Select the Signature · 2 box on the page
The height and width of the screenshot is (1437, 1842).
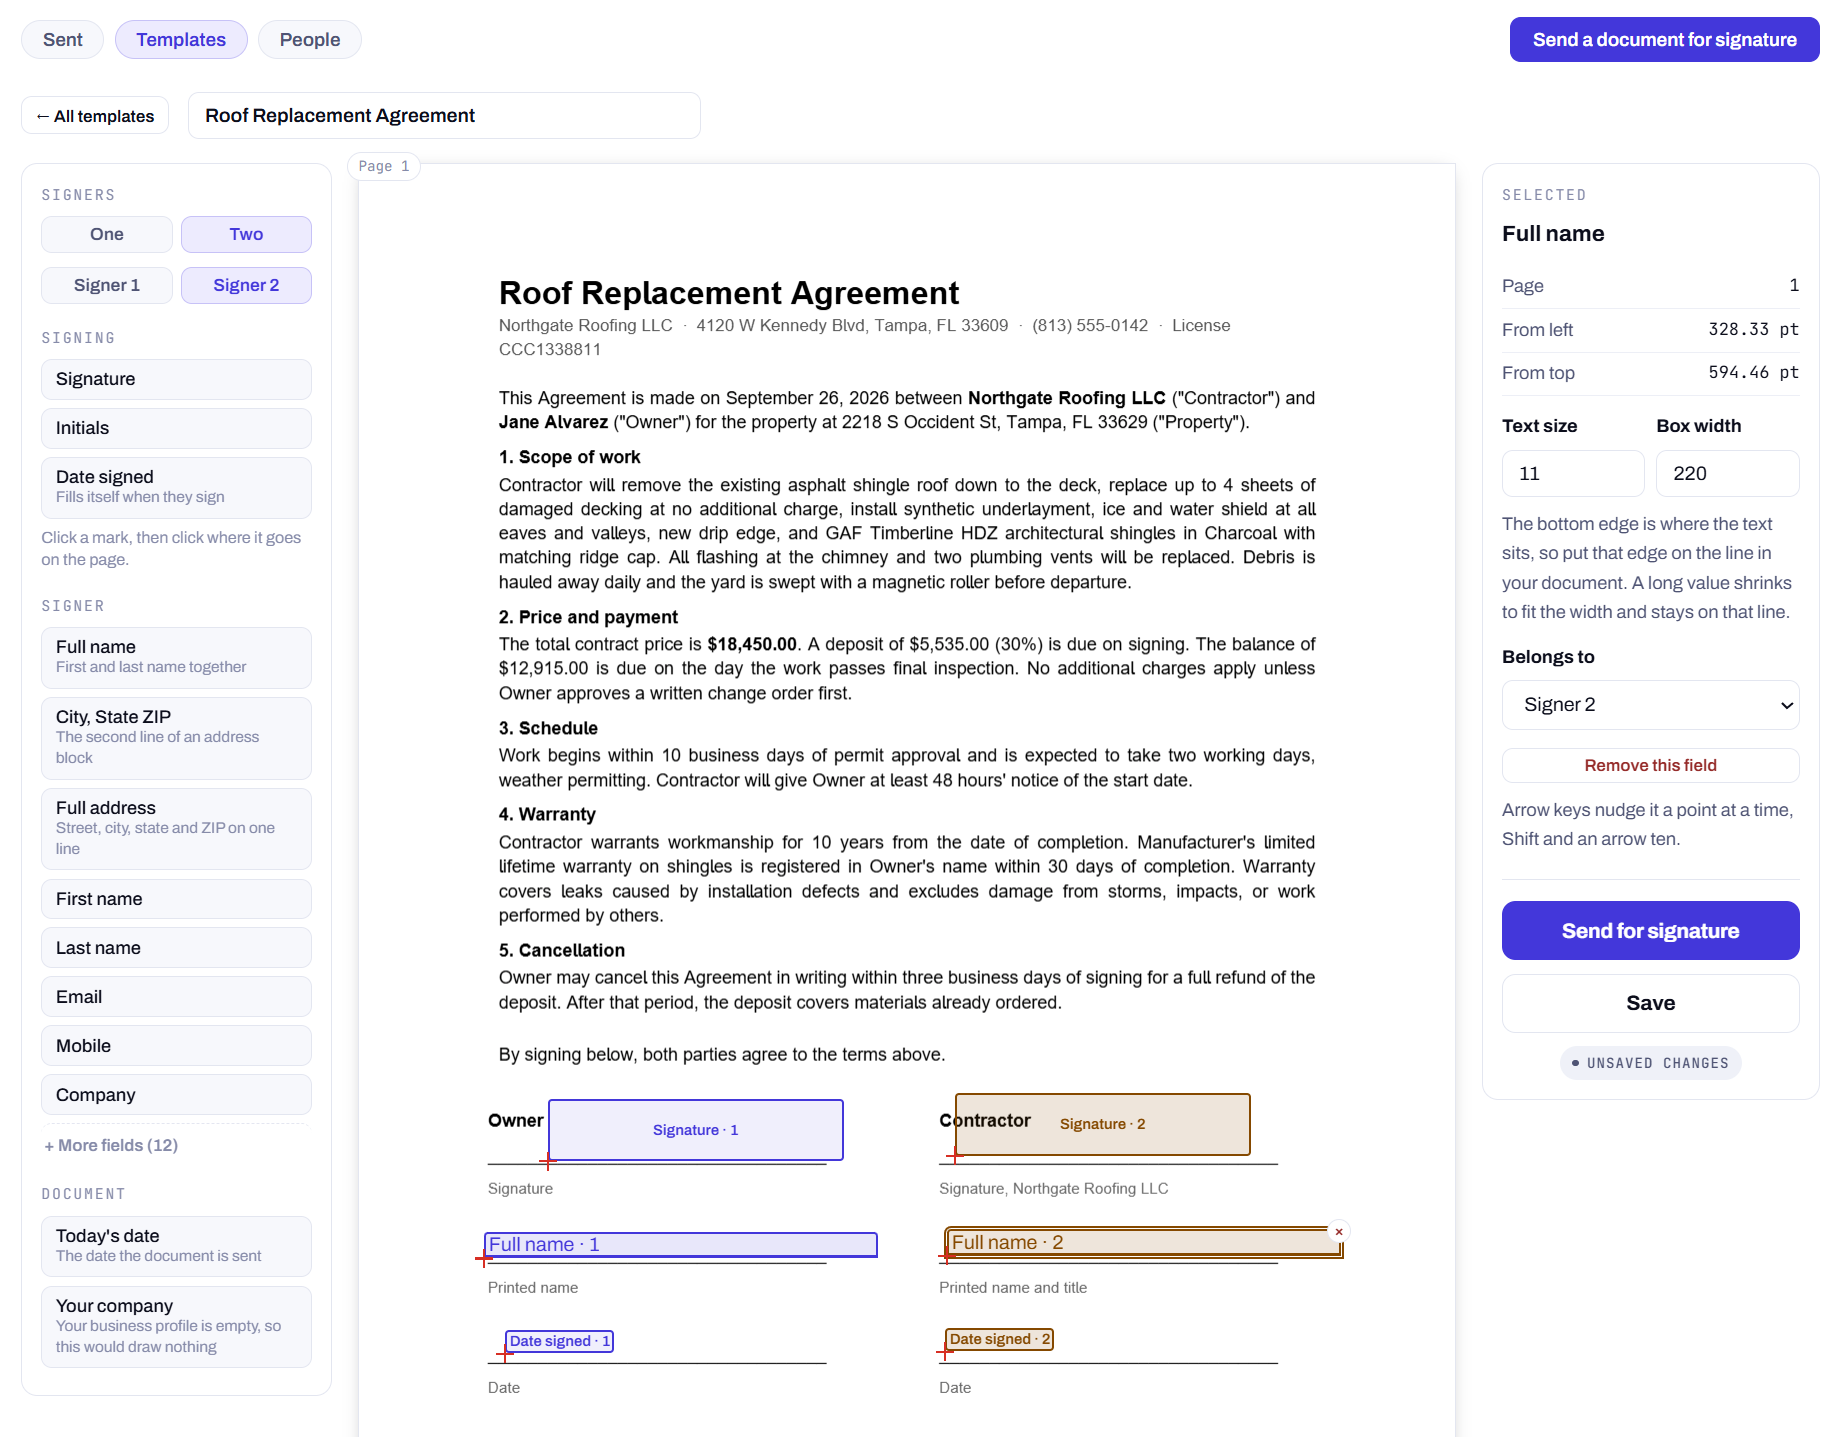tap(1103, 1124)
